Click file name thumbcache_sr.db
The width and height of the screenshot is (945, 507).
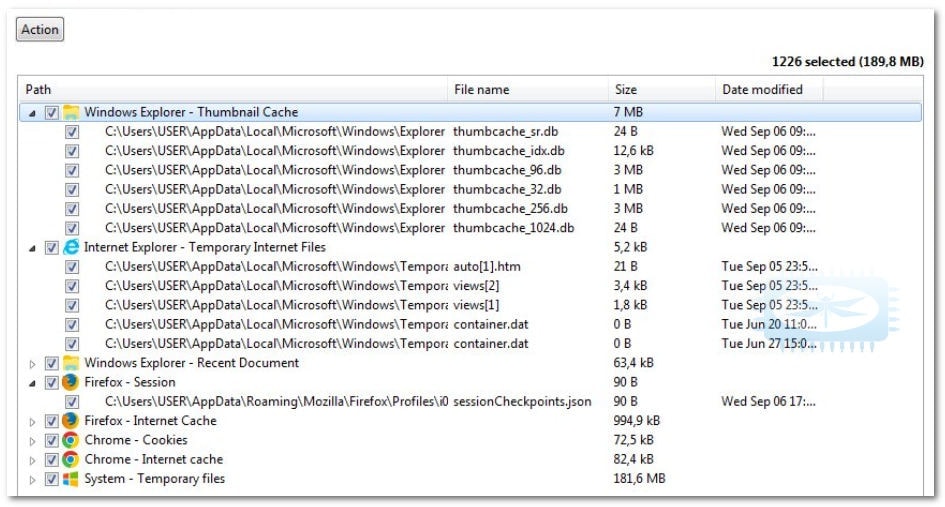(506, 131)
